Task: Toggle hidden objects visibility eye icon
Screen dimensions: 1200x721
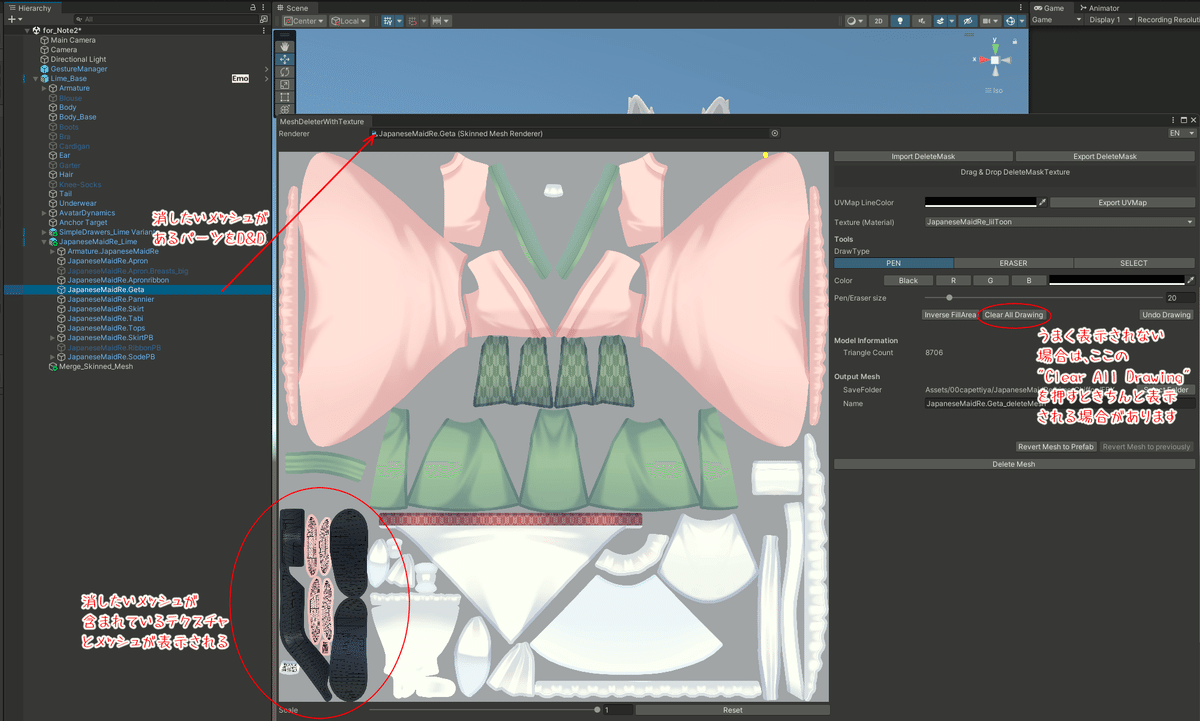Action: pyautogui.click(x=967, y=21)
